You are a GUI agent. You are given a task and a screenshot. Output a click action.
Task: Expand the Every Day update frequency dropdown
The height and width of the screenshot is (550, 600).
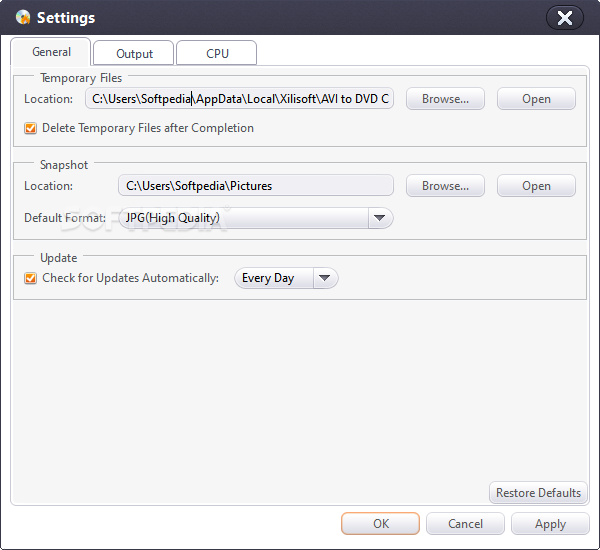click(x=286, y=278)
